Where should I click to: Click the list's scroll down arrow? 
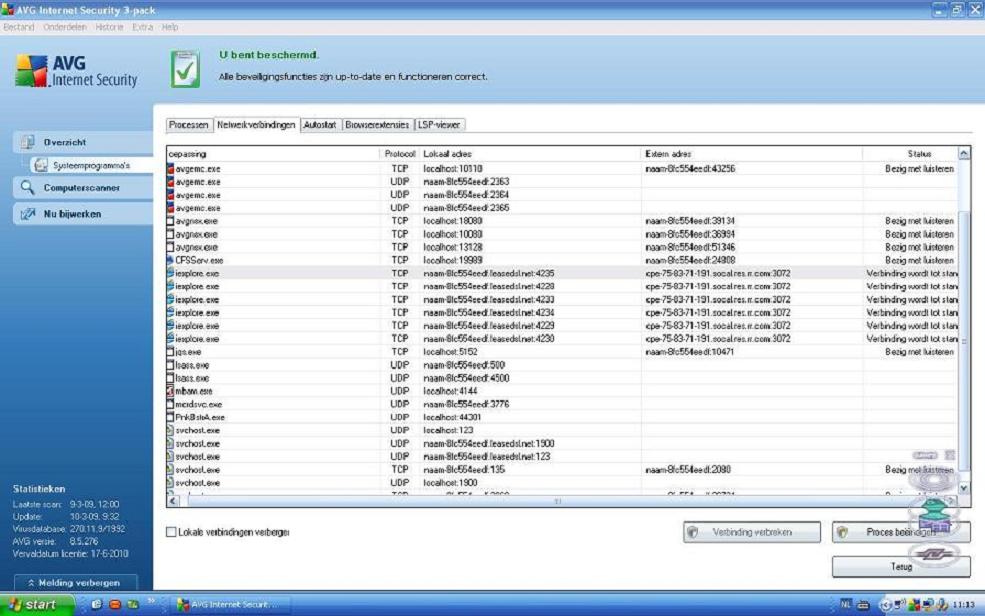[x=964, y=488]
